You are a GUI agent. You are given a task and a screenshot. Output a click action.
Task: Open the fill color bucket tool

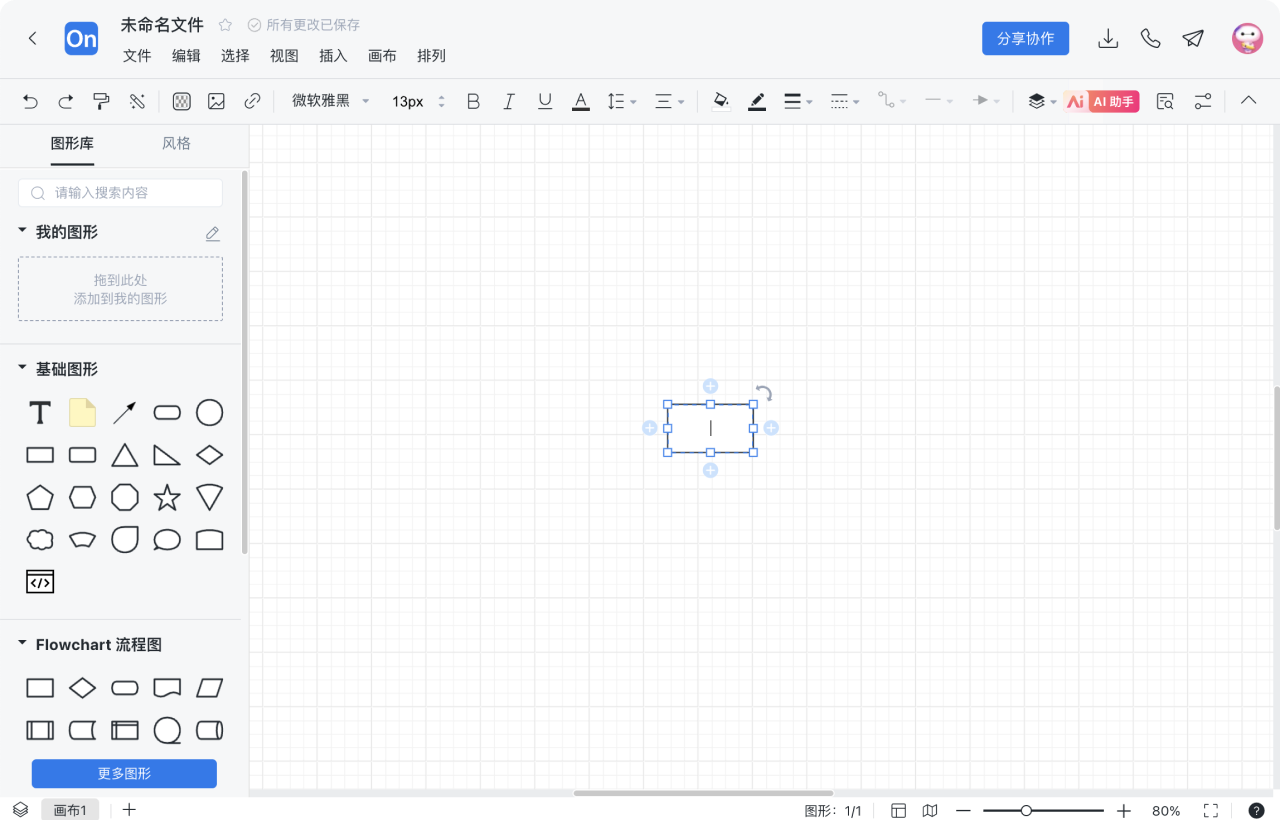[x=720, y=101]
